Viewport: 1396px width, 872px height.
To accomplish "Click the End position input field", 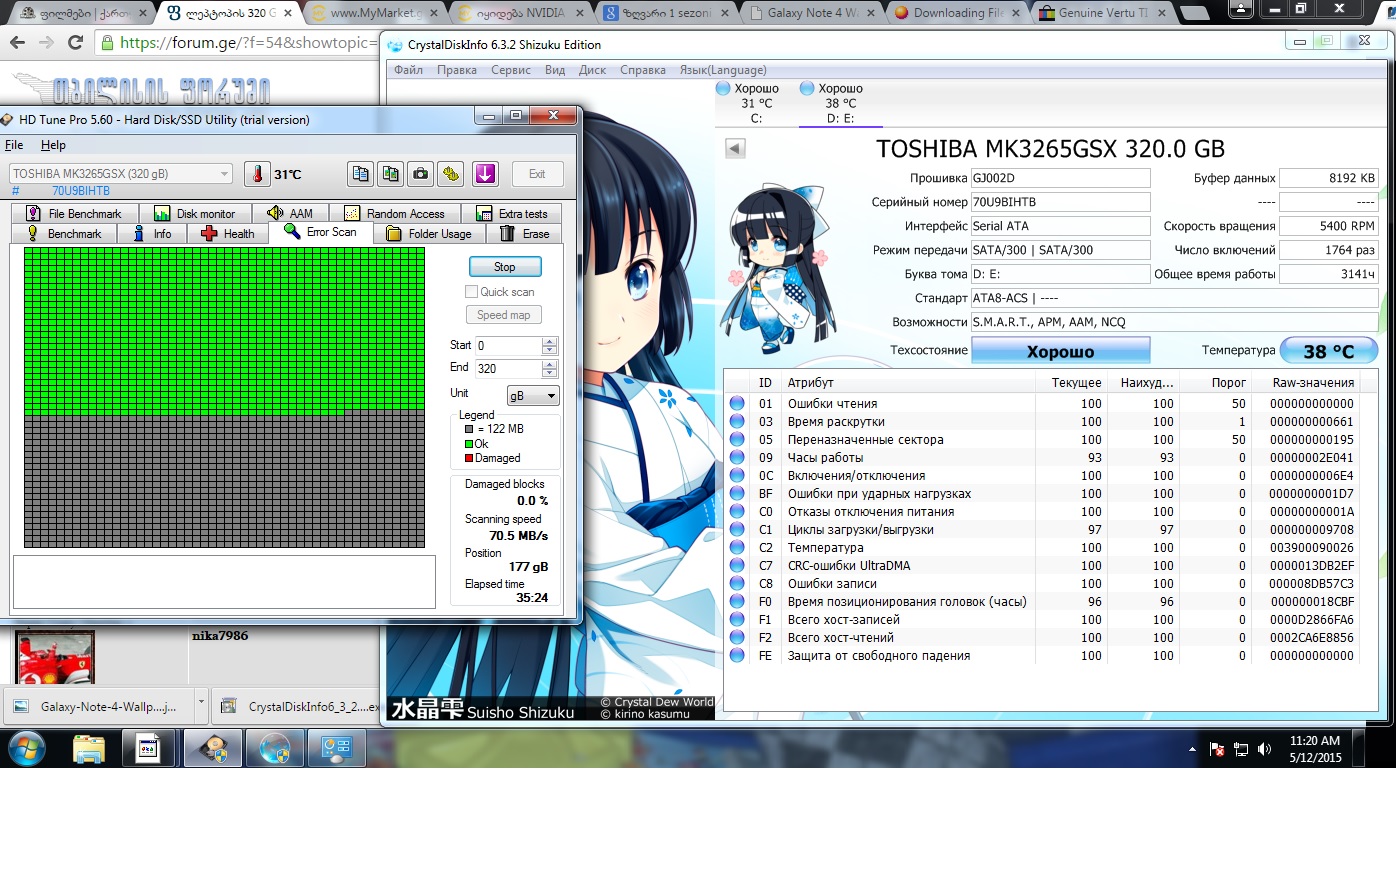I will click(x=509, y=368).
